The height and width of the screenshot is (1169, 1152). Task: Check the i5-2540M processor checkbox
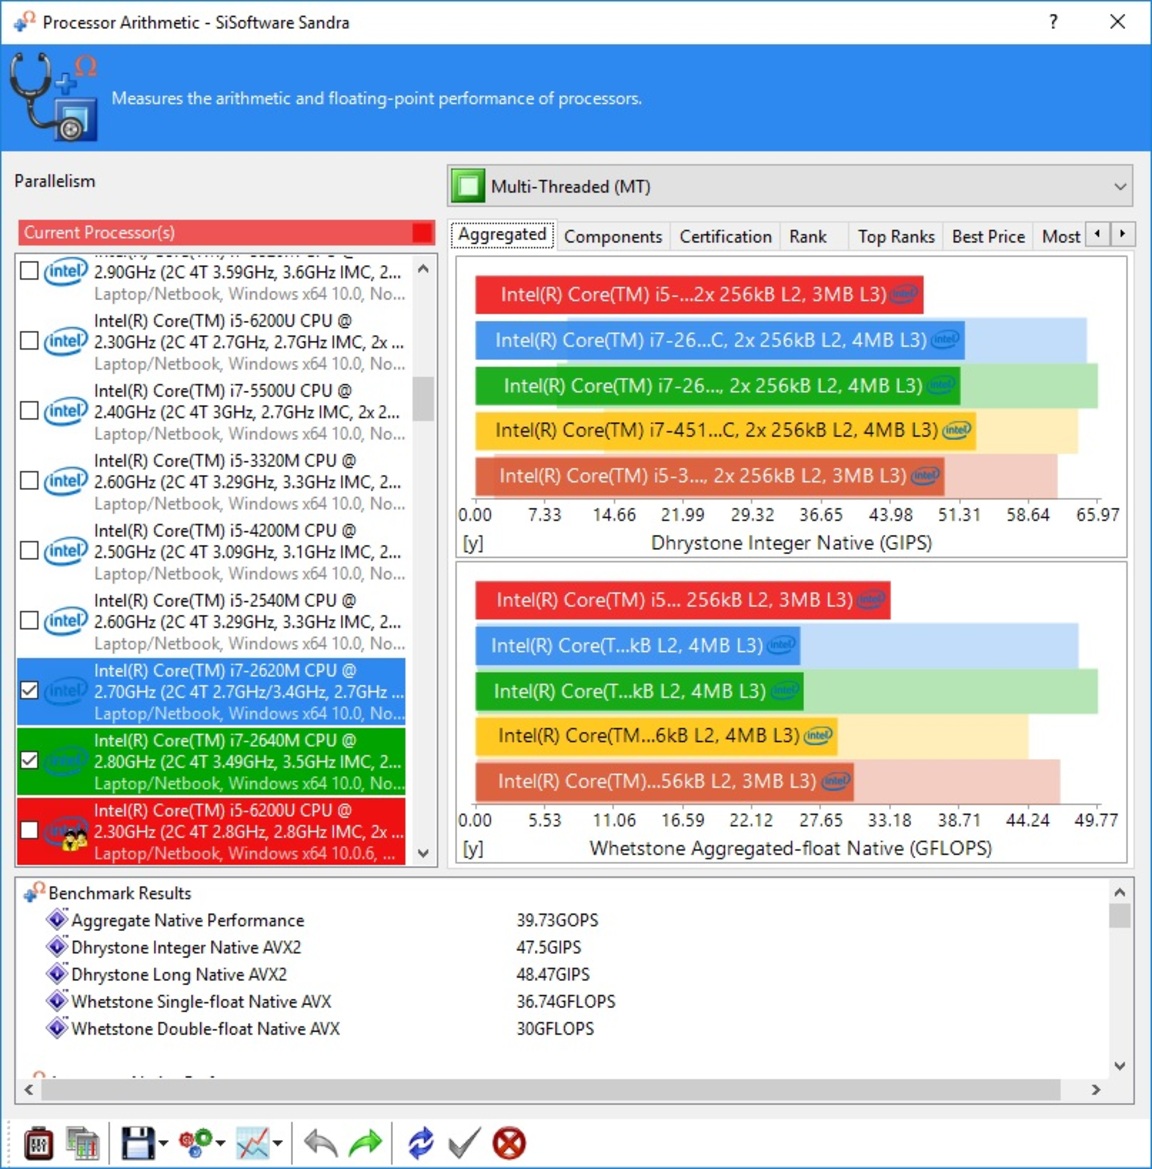29,620
